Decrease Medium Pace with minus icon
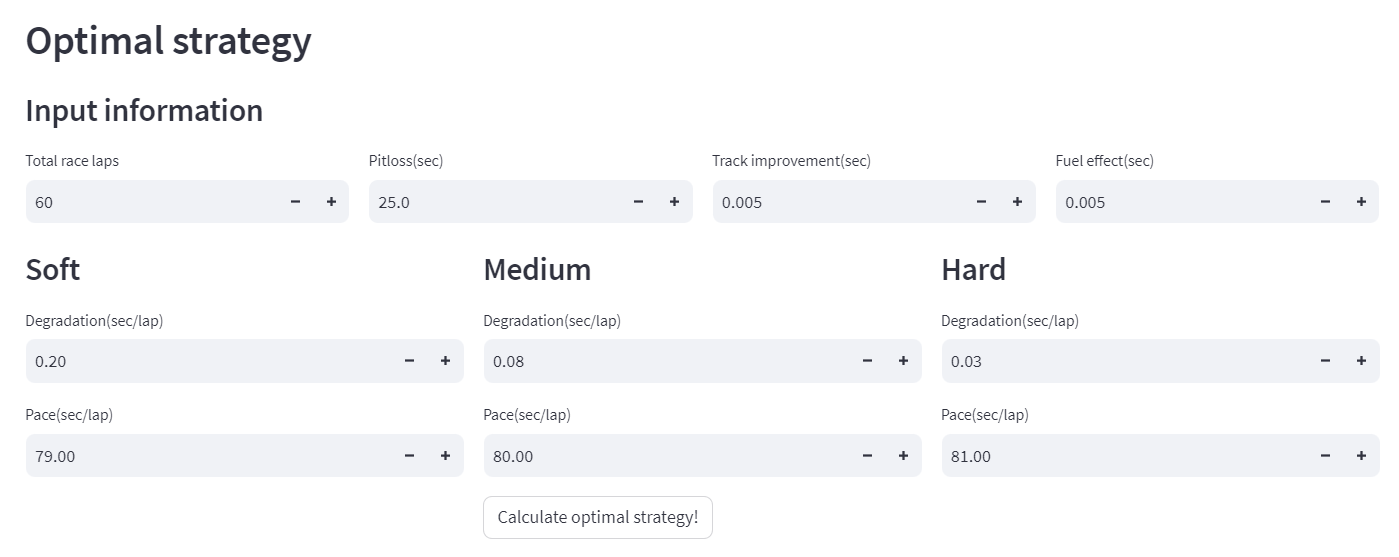Screen dimensions: 1399x557 pyautogui.click(x=867, y=456)
